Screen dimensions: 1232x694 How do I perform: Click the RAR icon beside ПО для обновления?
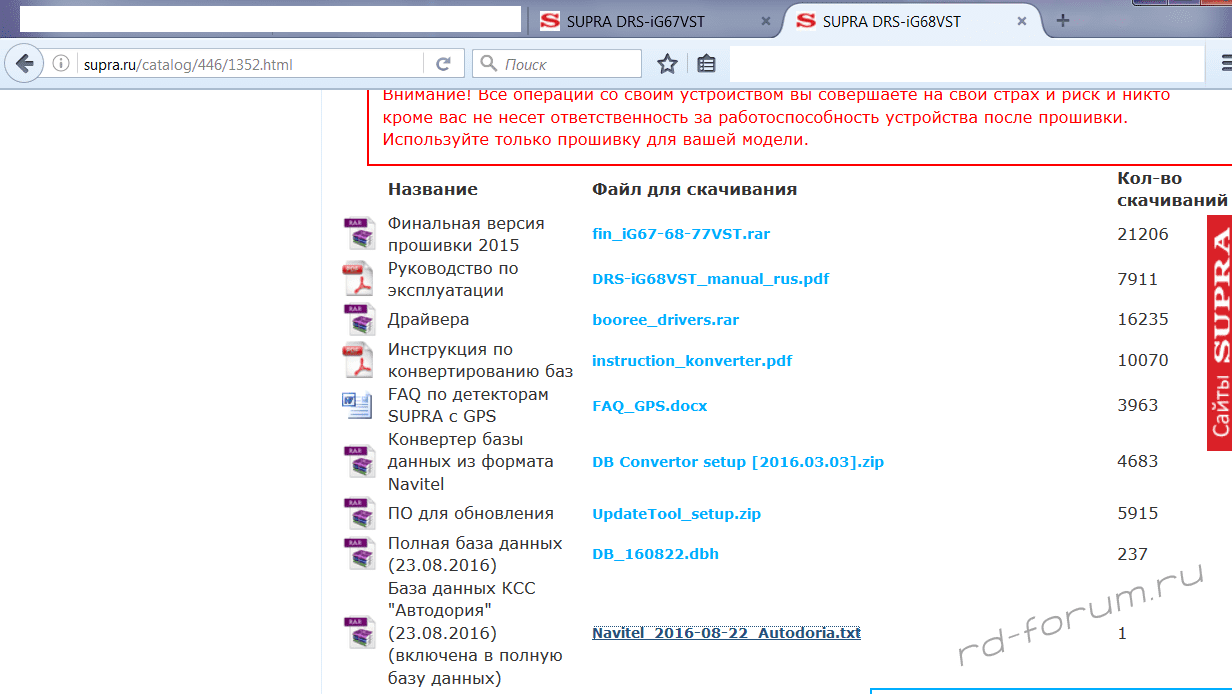click(358, 514)
